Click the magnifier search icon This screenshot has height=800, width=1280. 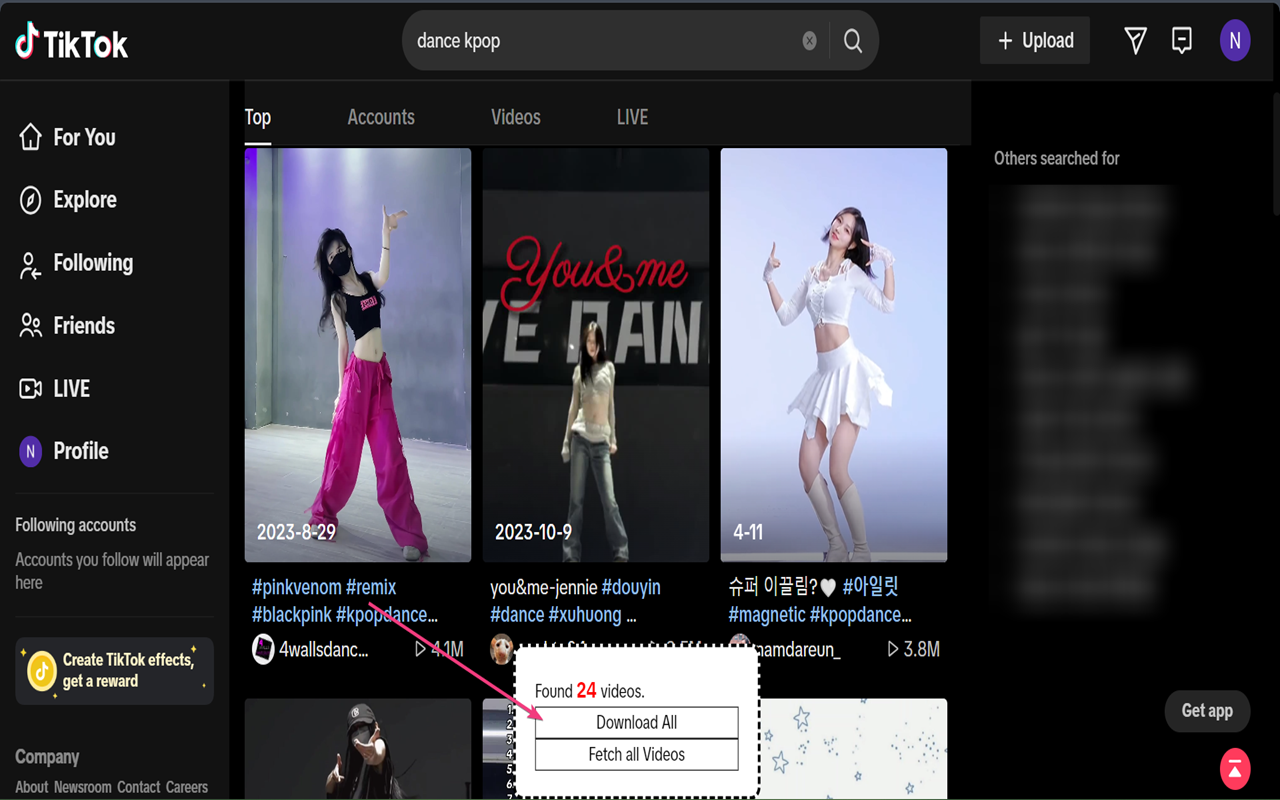coord(853,41)
